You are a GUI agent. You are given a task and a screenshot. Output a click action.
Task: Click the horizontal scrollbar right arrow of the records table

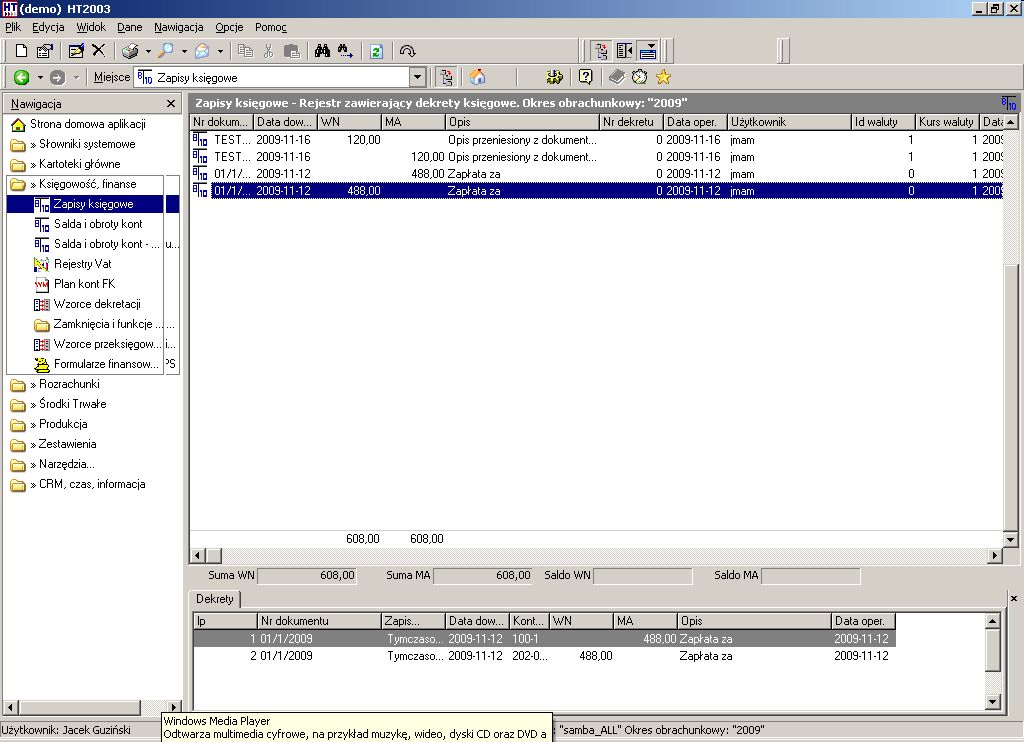995,556
